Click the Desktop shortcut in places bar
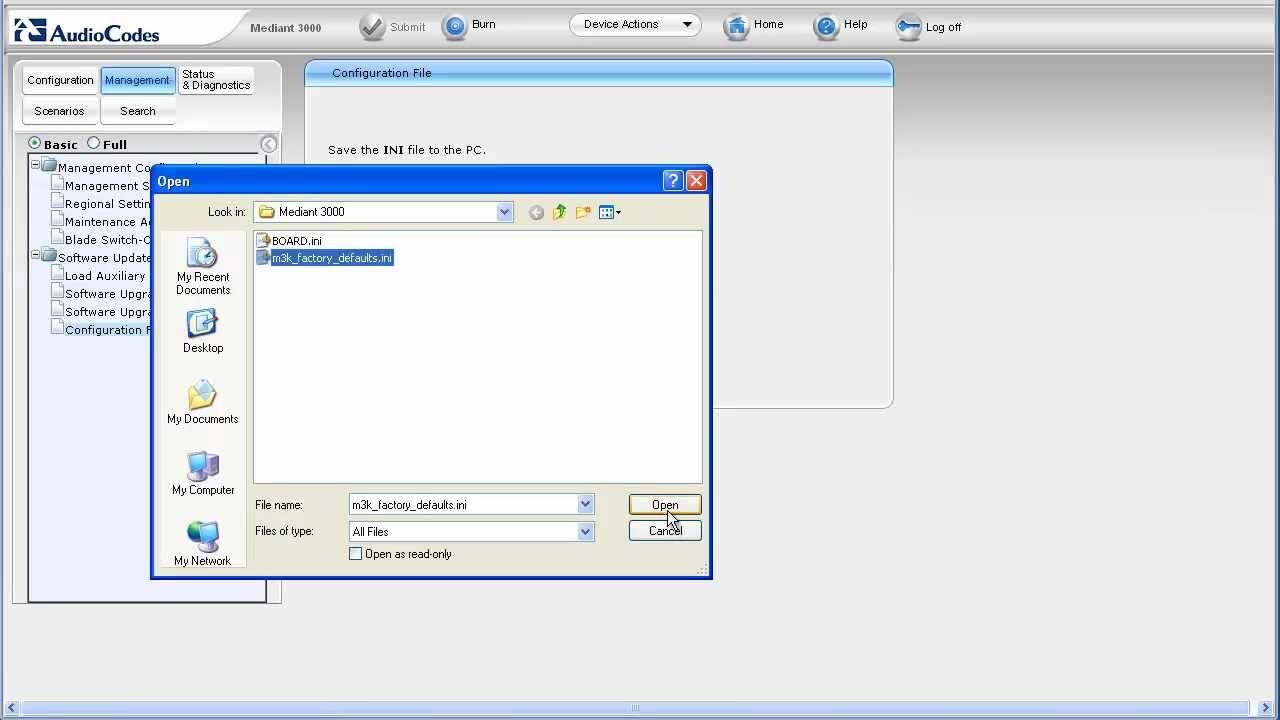 (x=203, y=331)
